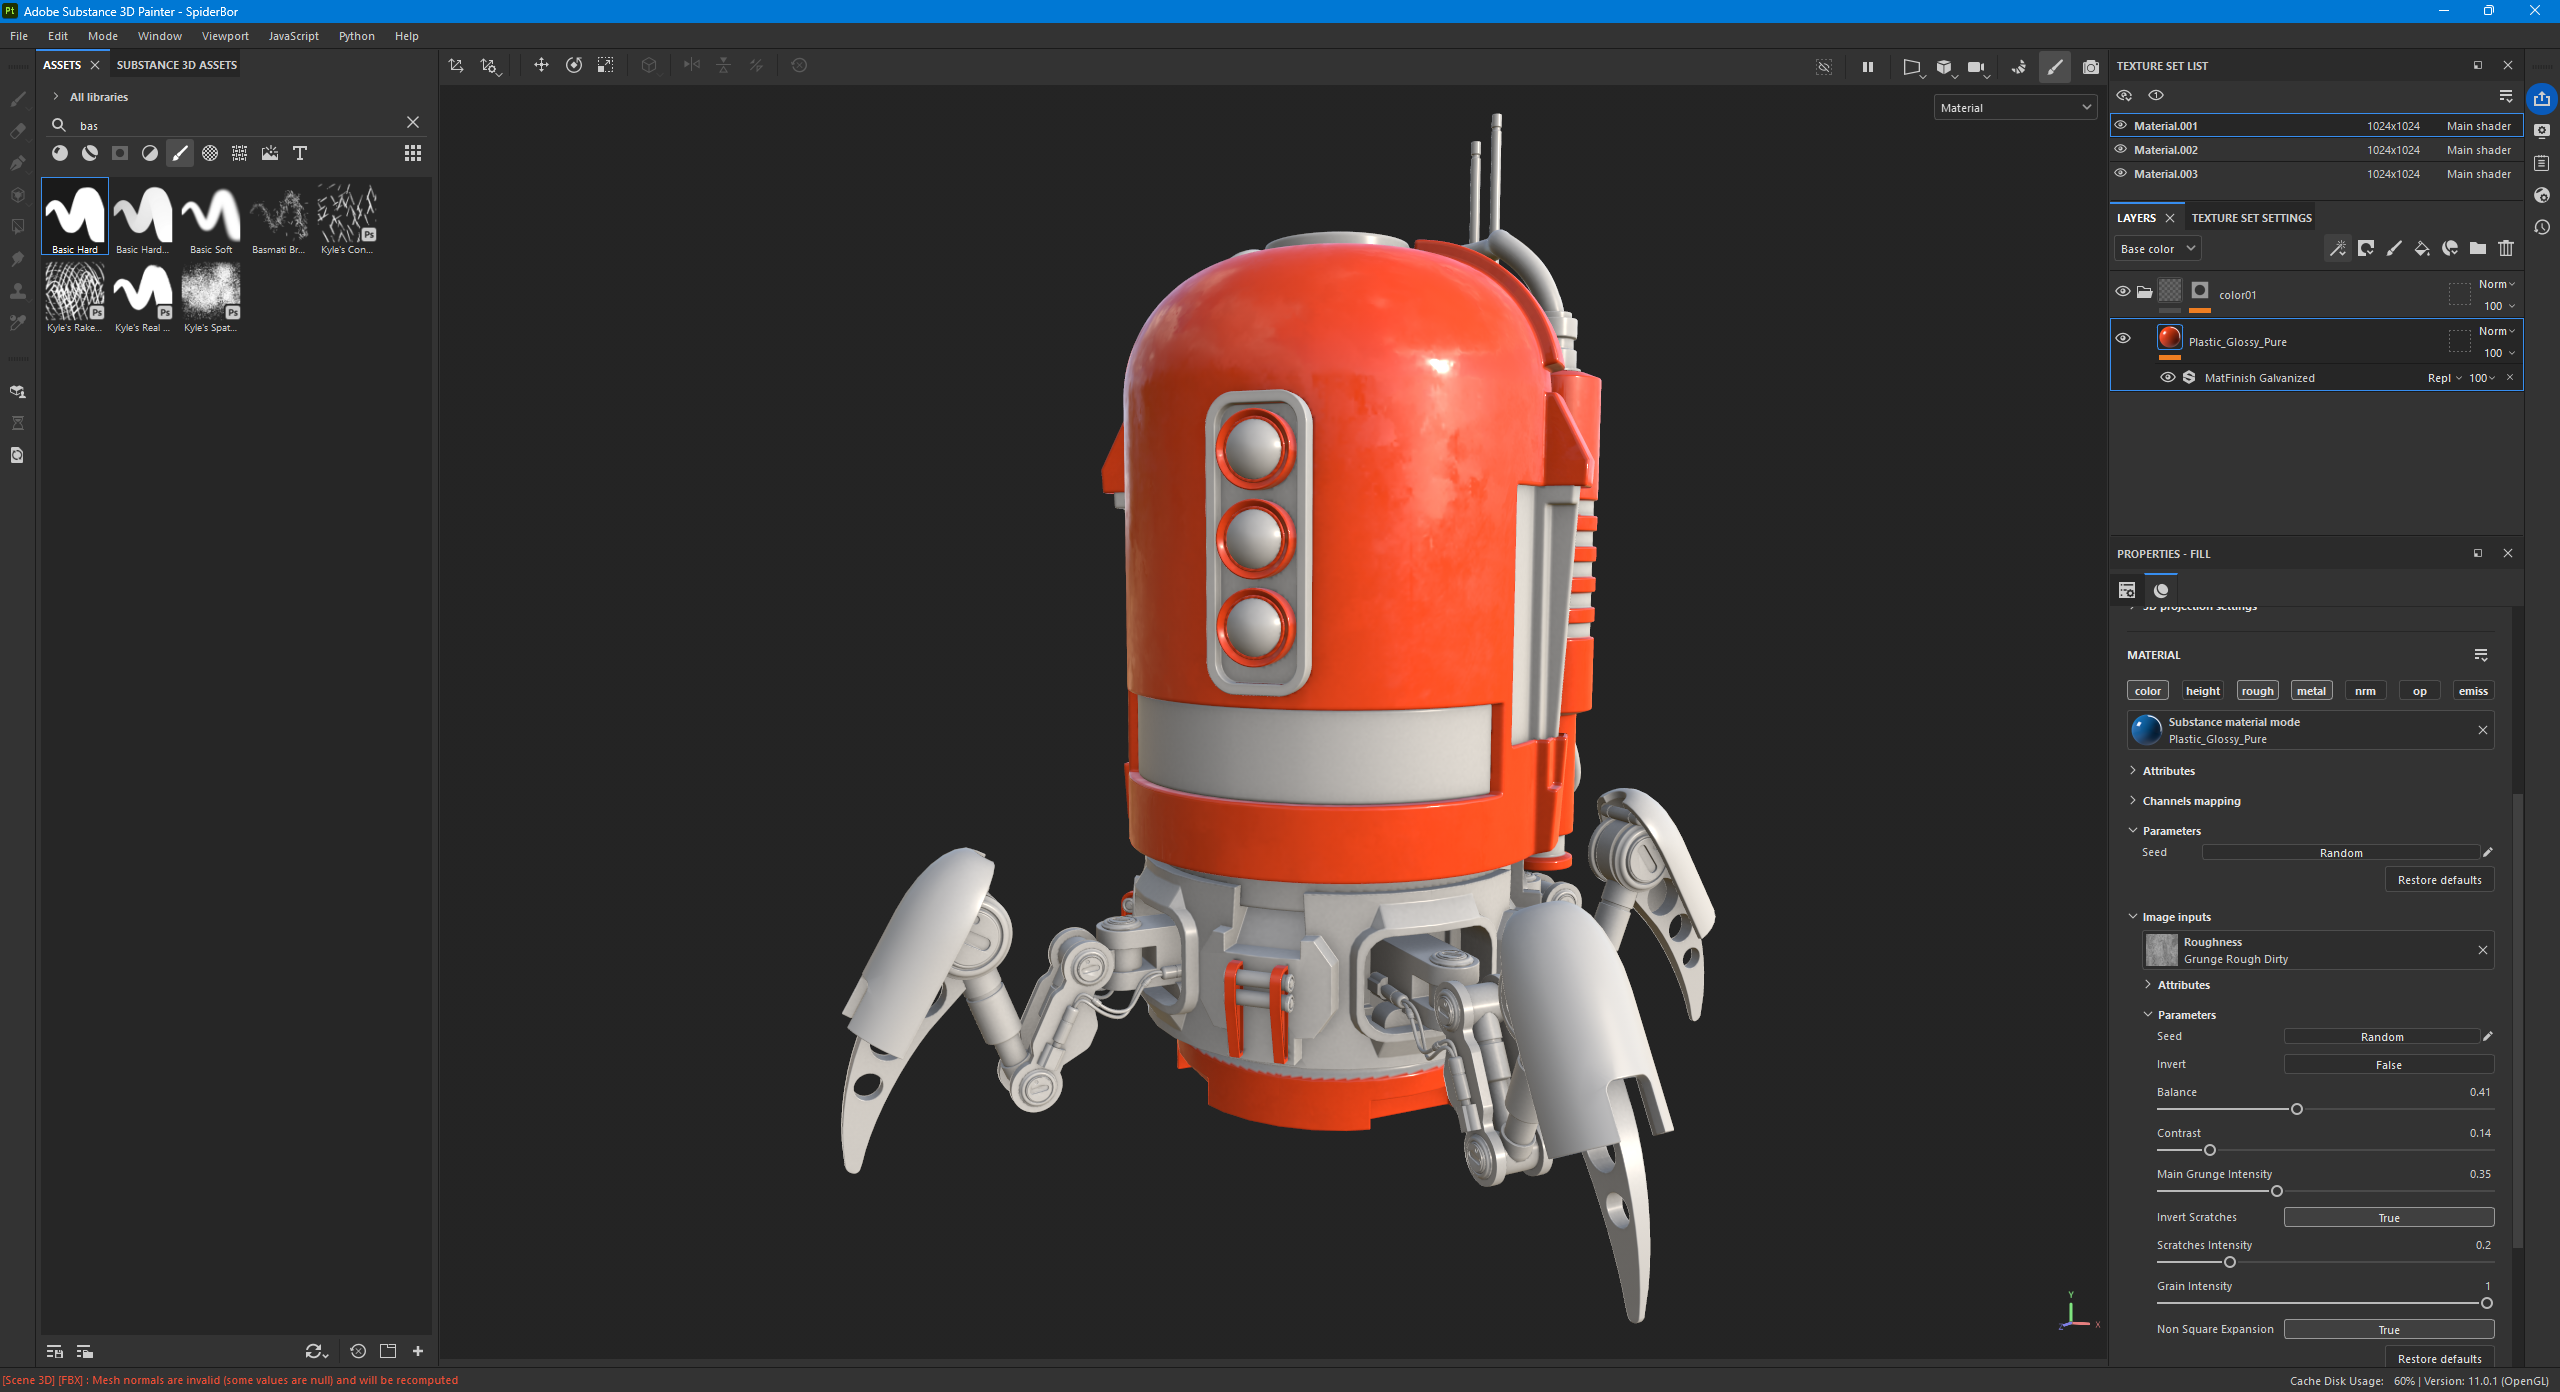Remove Grunge Rough Dirty roughness input

pos(2482,950)
